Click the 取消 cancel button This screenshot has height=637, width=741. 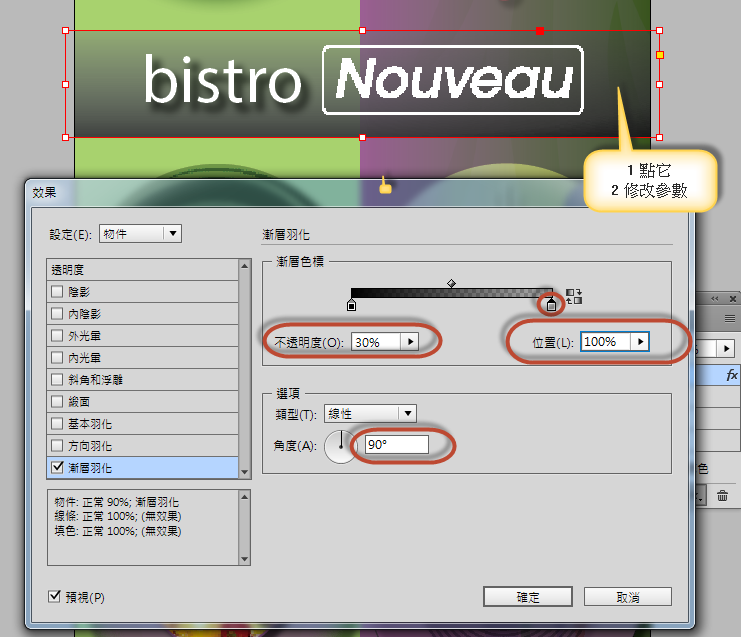[628, 597]
